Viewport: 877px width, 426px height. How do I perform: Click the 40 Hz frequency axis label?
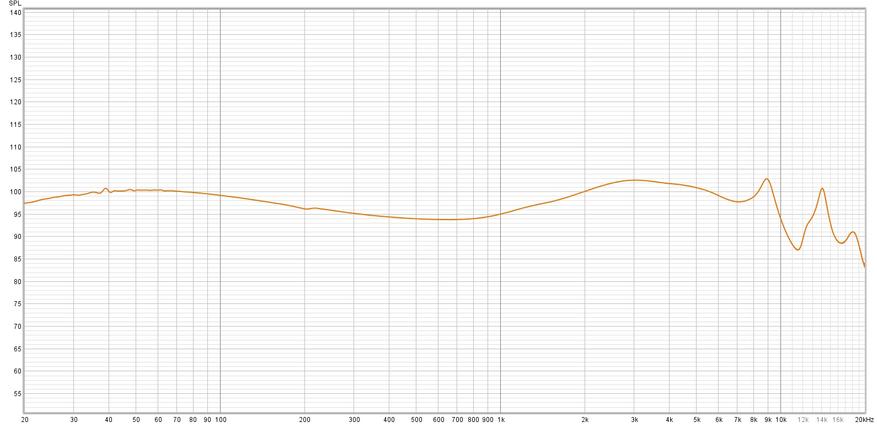109,419
